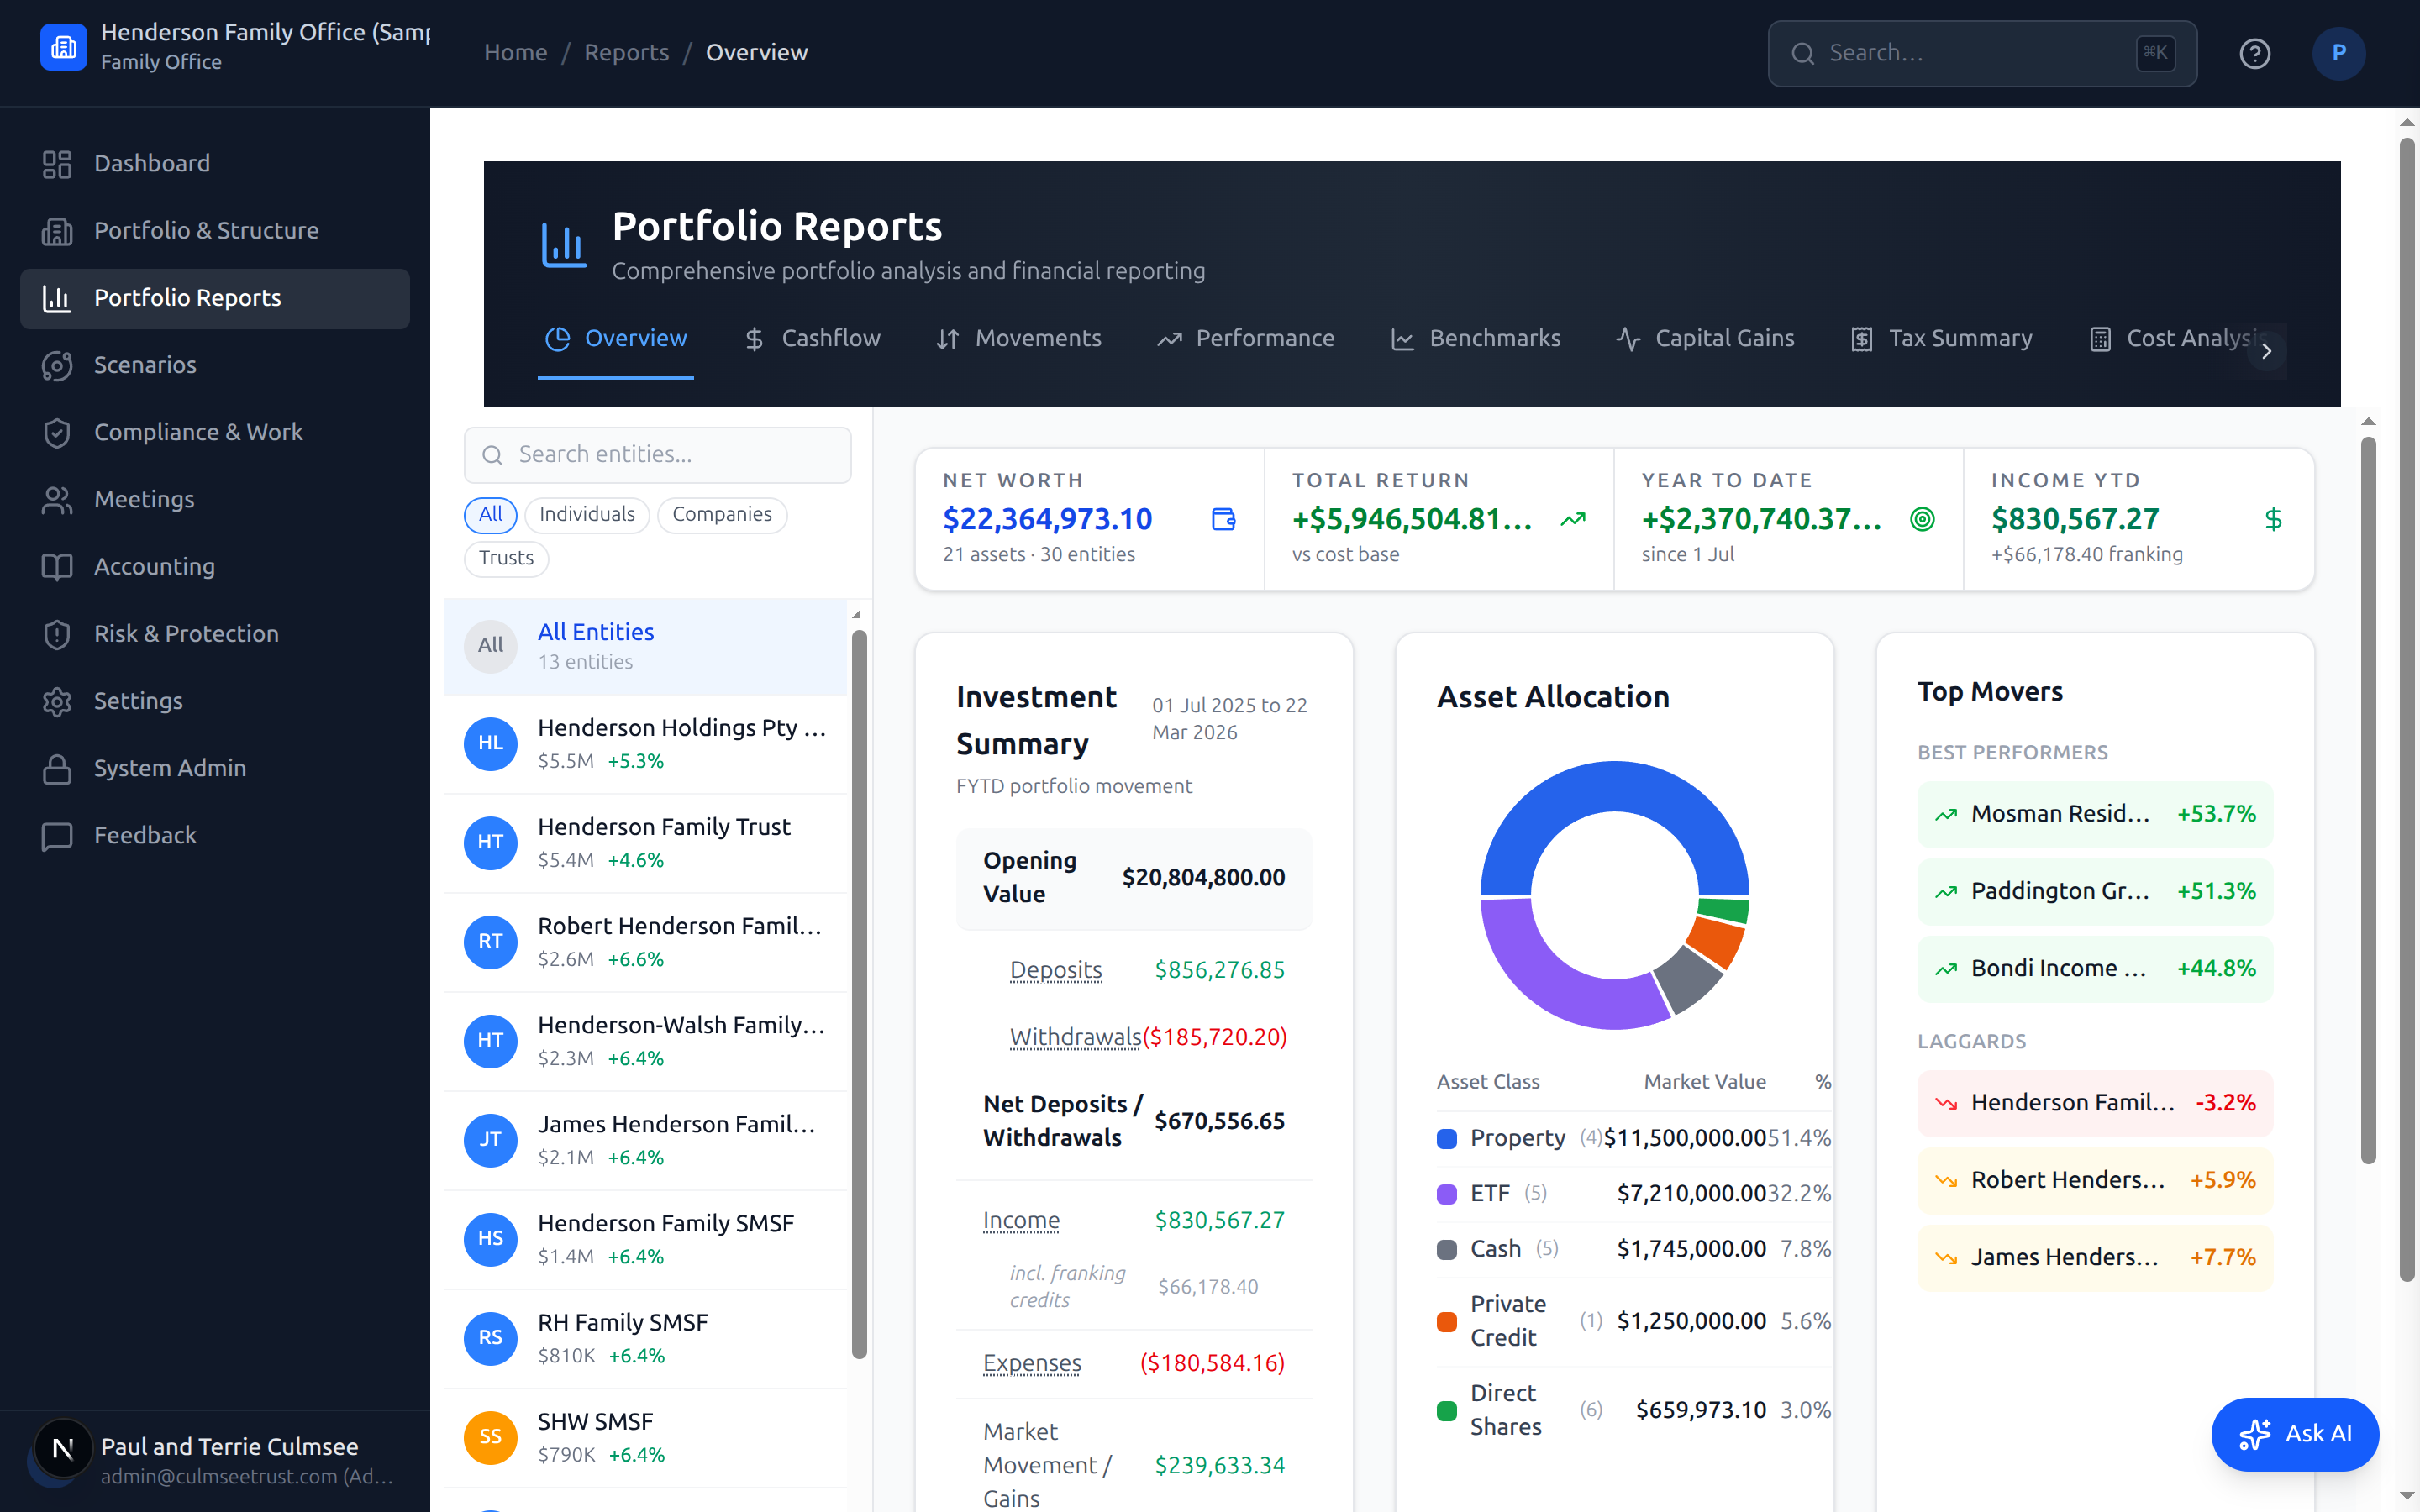Click the SS avatar for SHW SMSF
This screenshot has height=1512, width=2420.
pos(490,1437)
